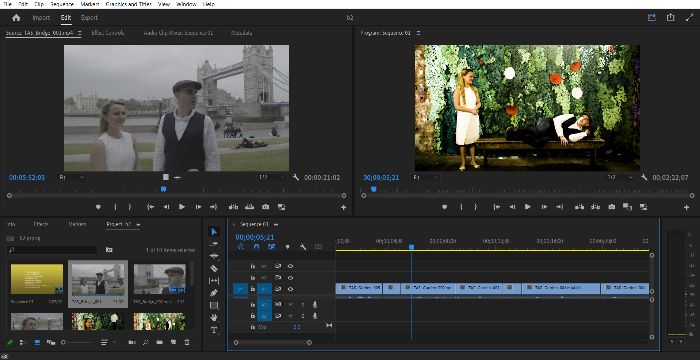Open Effect Controls tab

click(108, 33)
